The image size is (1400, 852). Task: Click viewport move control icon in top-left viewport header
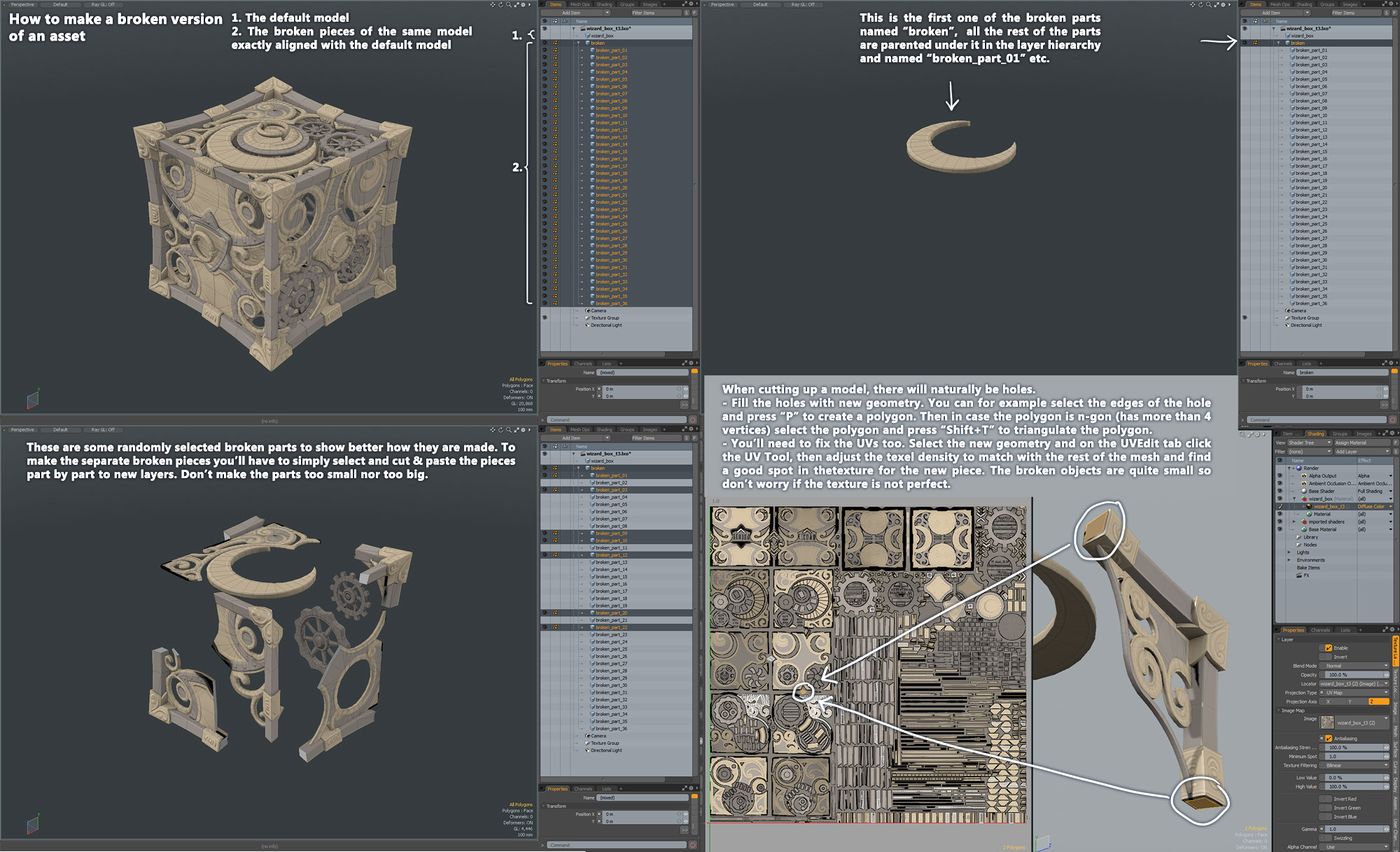tap(493, 5)
